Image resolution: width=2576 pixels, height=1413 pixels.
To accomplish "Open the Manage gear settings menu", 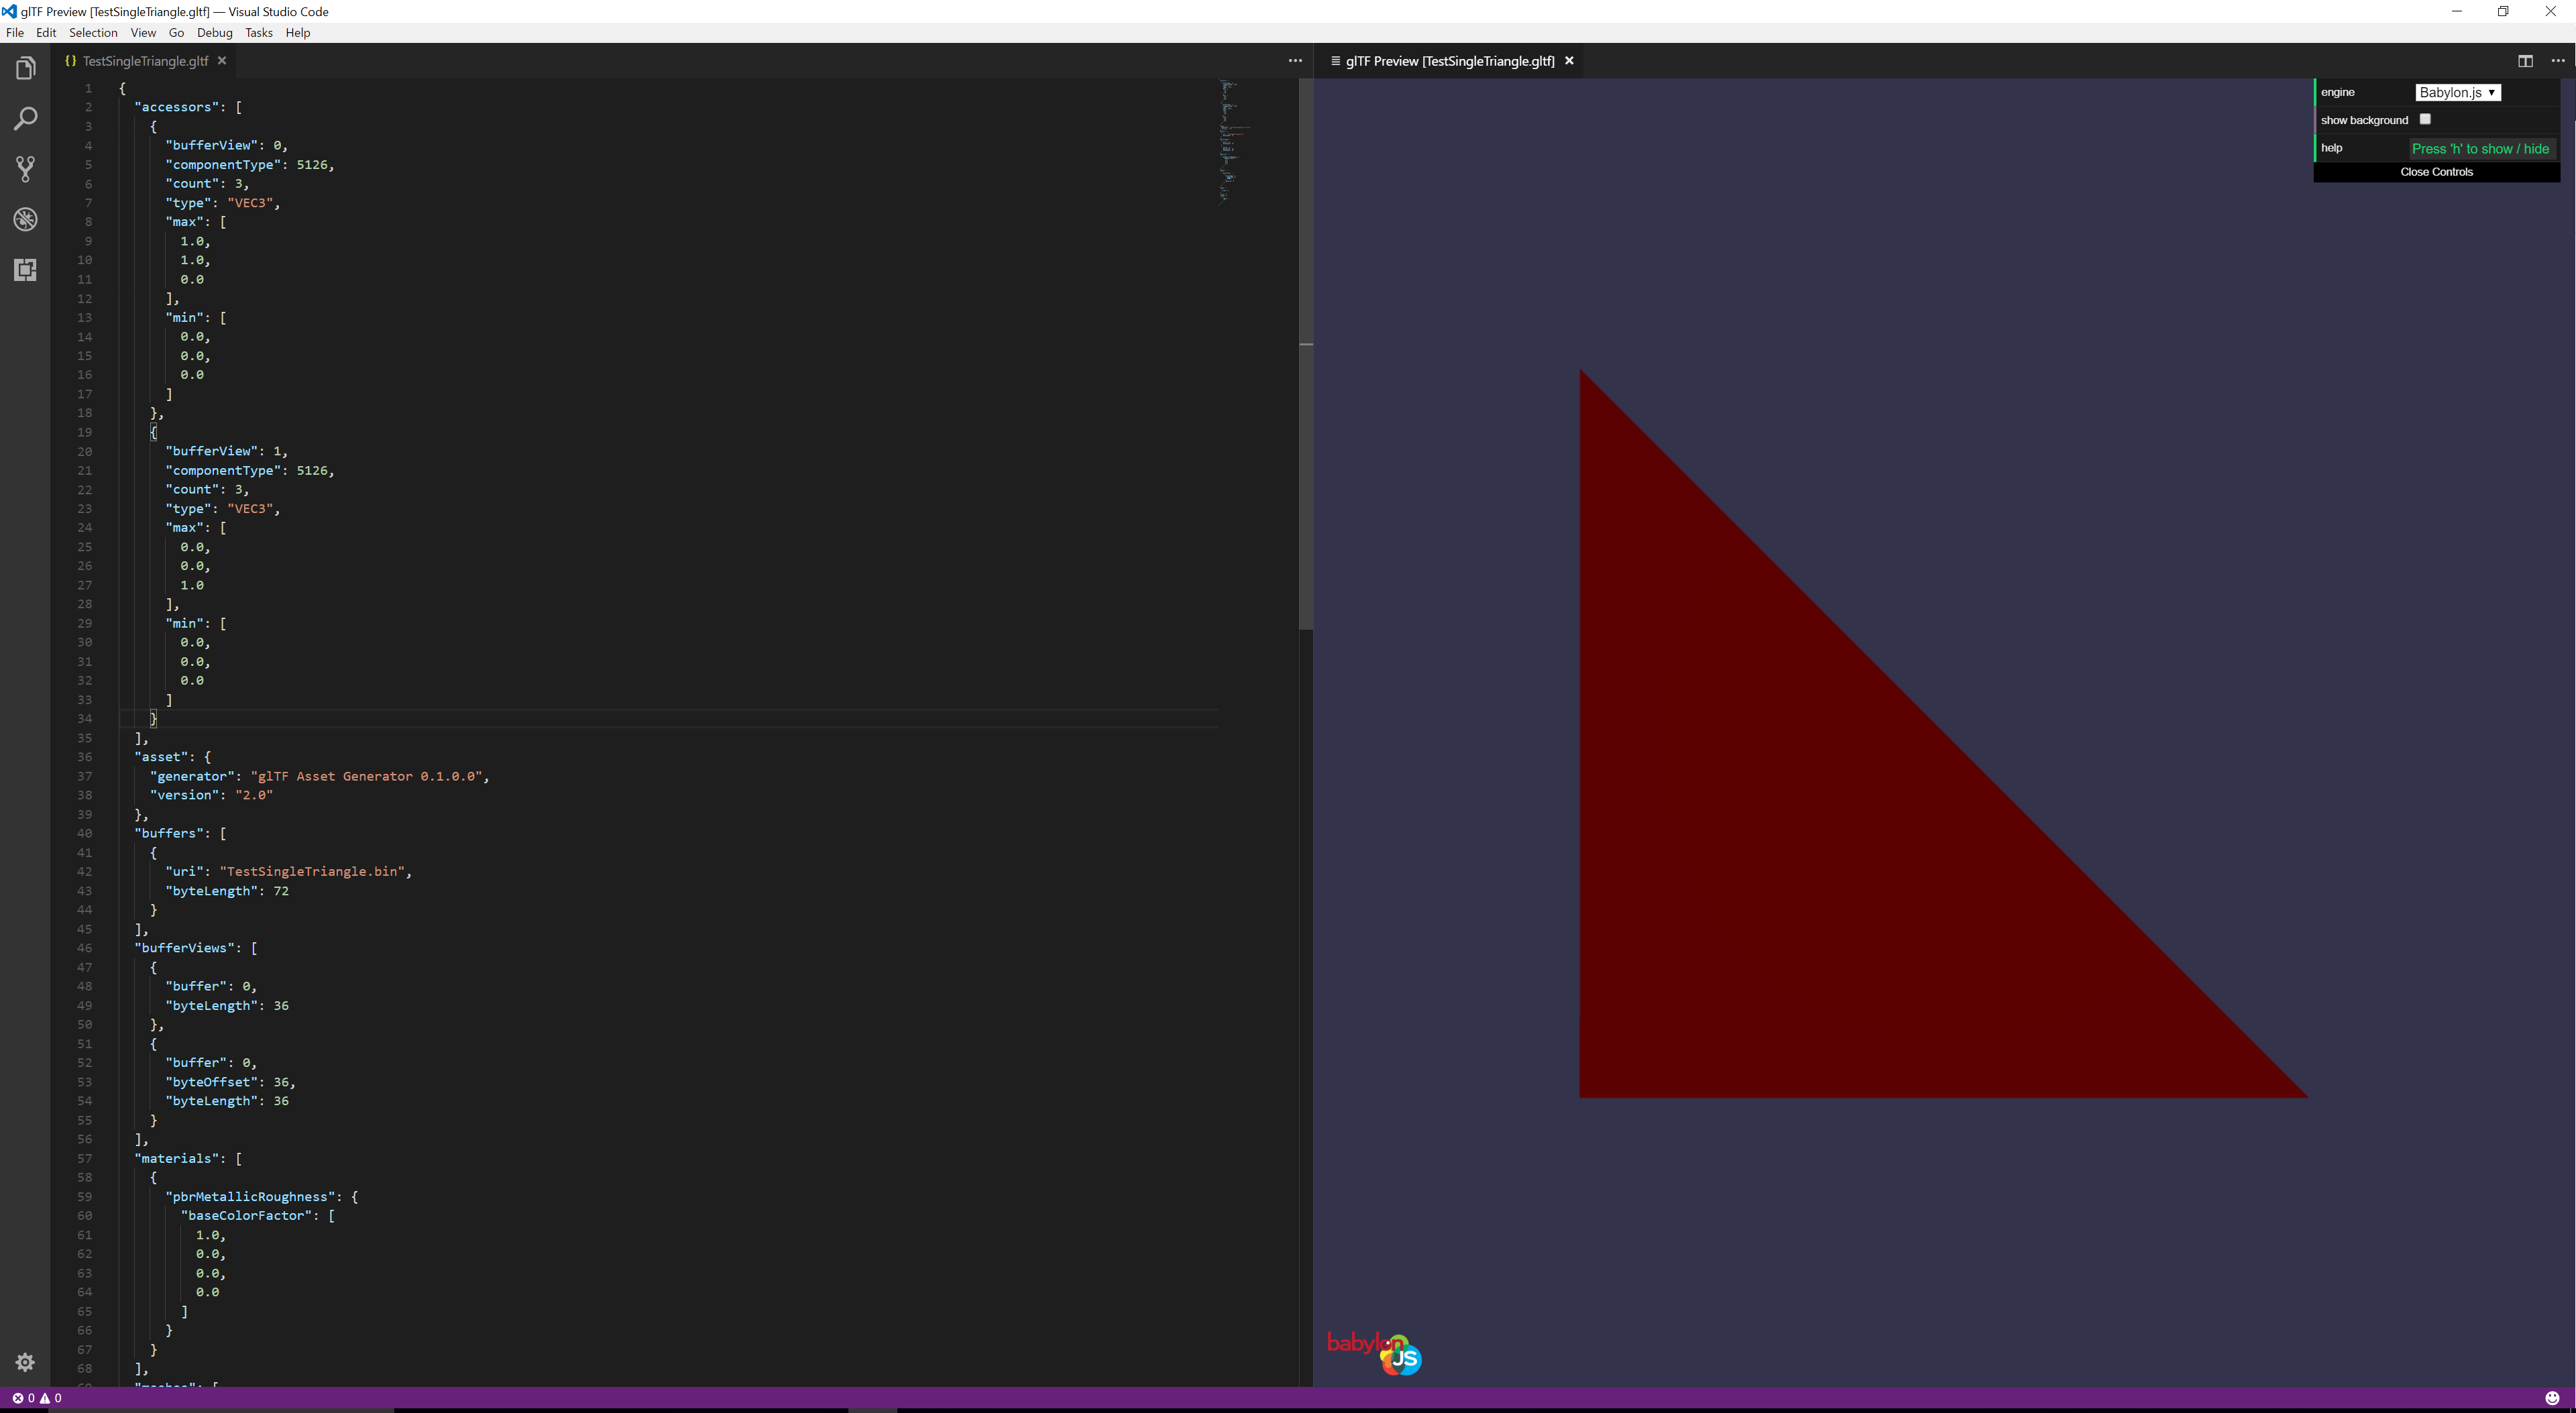I will [26, 1362].
